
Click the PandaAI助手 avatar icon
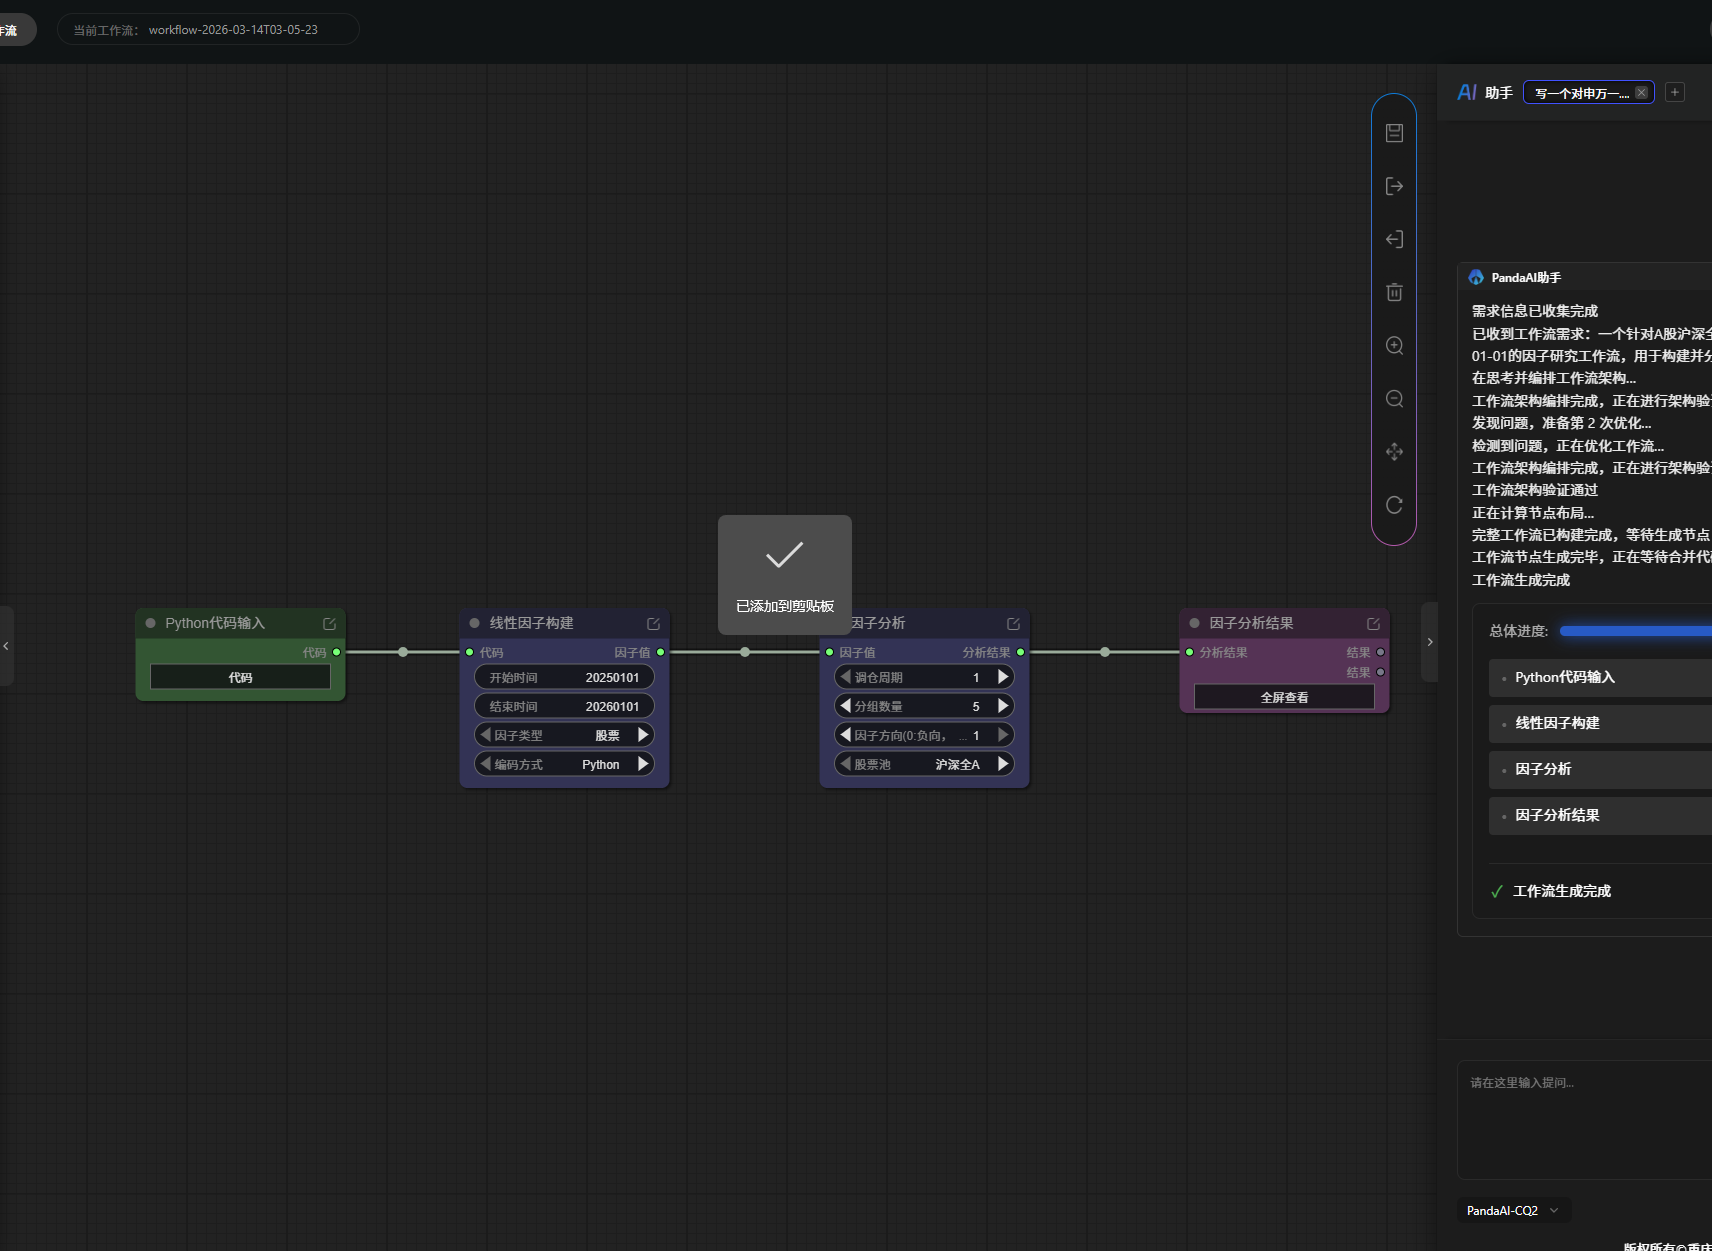pyautogui.click(x=1476, y=277)
